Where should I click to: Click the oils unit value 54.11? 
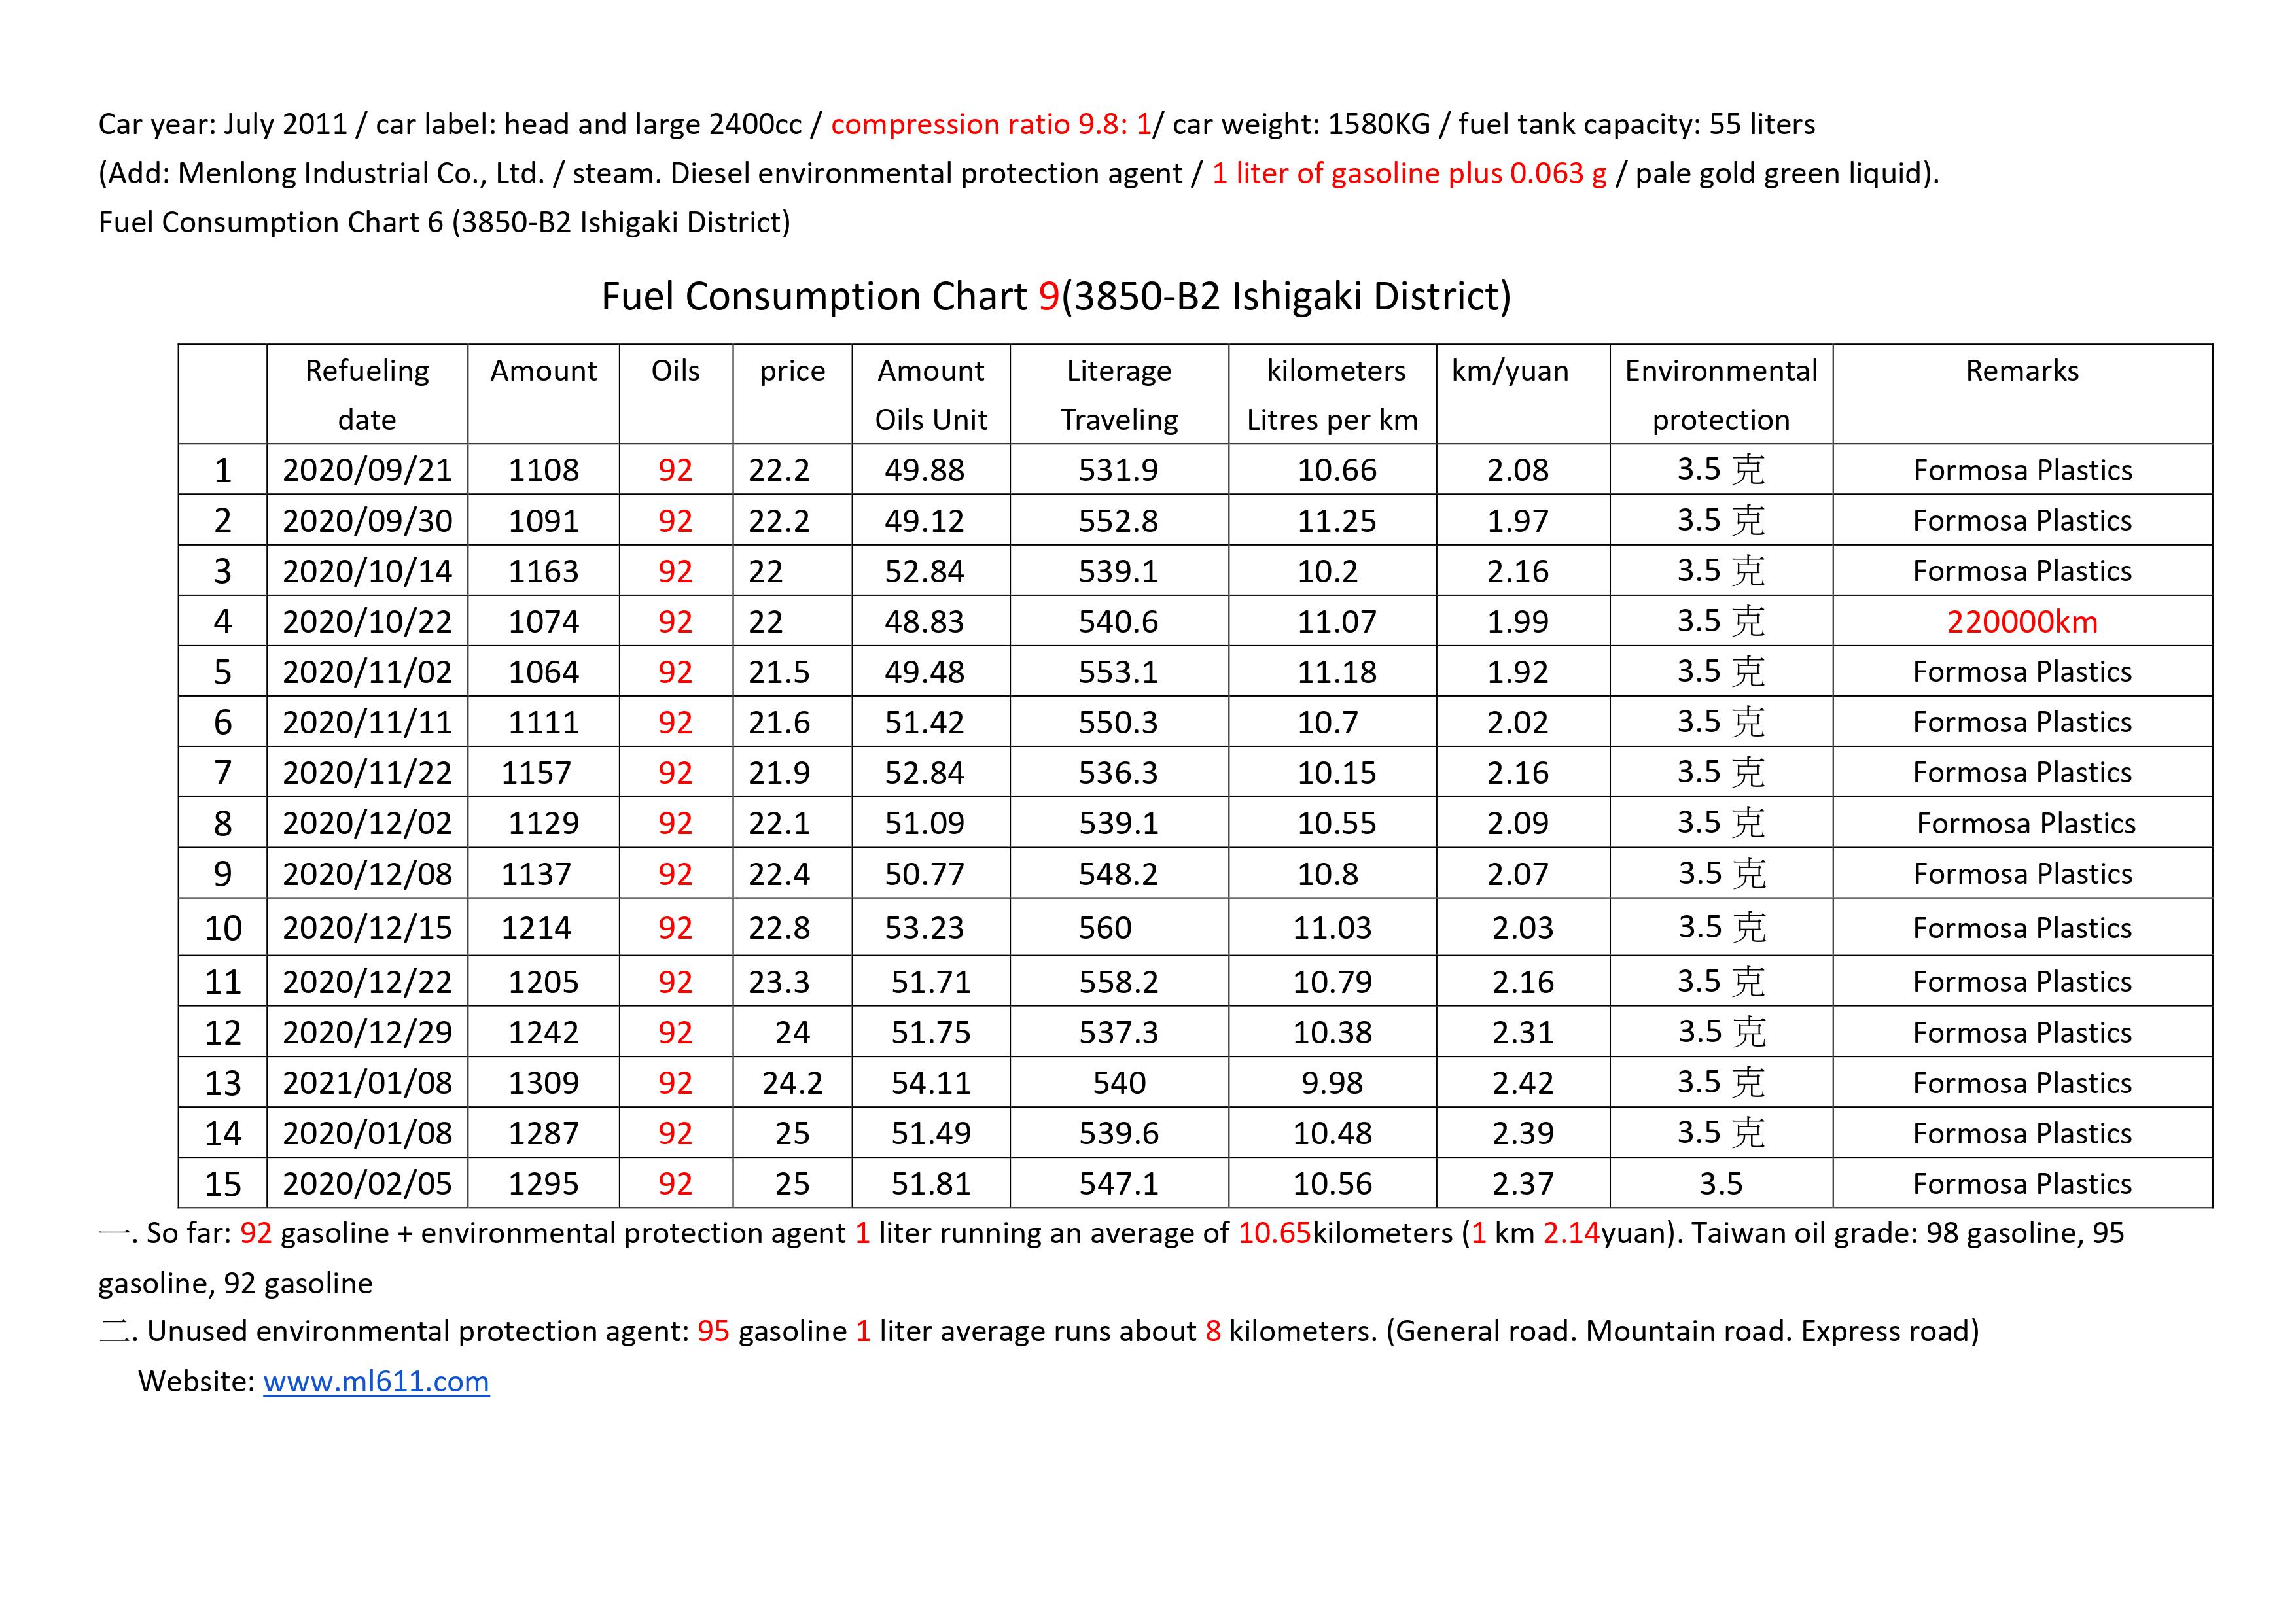pyautogui.click(x=931, y=1083)
